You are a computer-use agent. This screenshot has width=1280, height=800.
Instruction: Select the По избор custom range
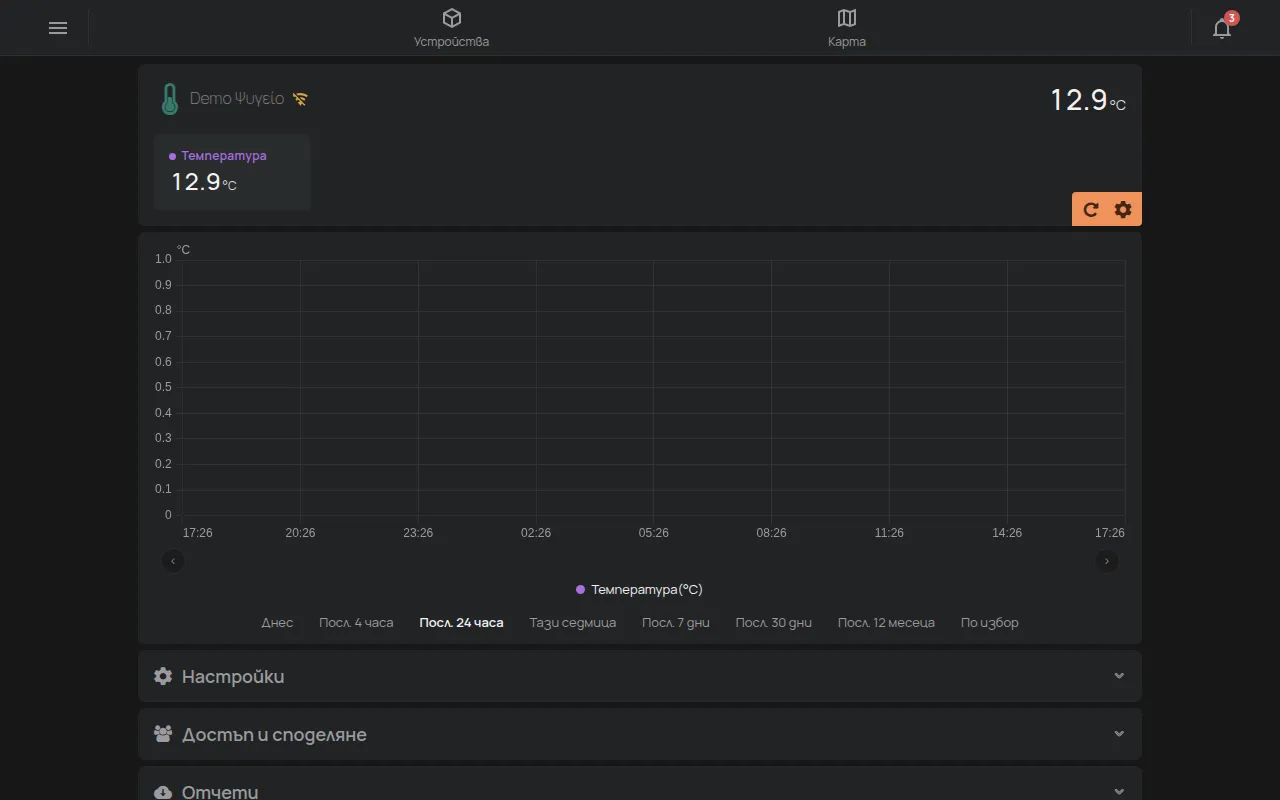click(990, 622)
